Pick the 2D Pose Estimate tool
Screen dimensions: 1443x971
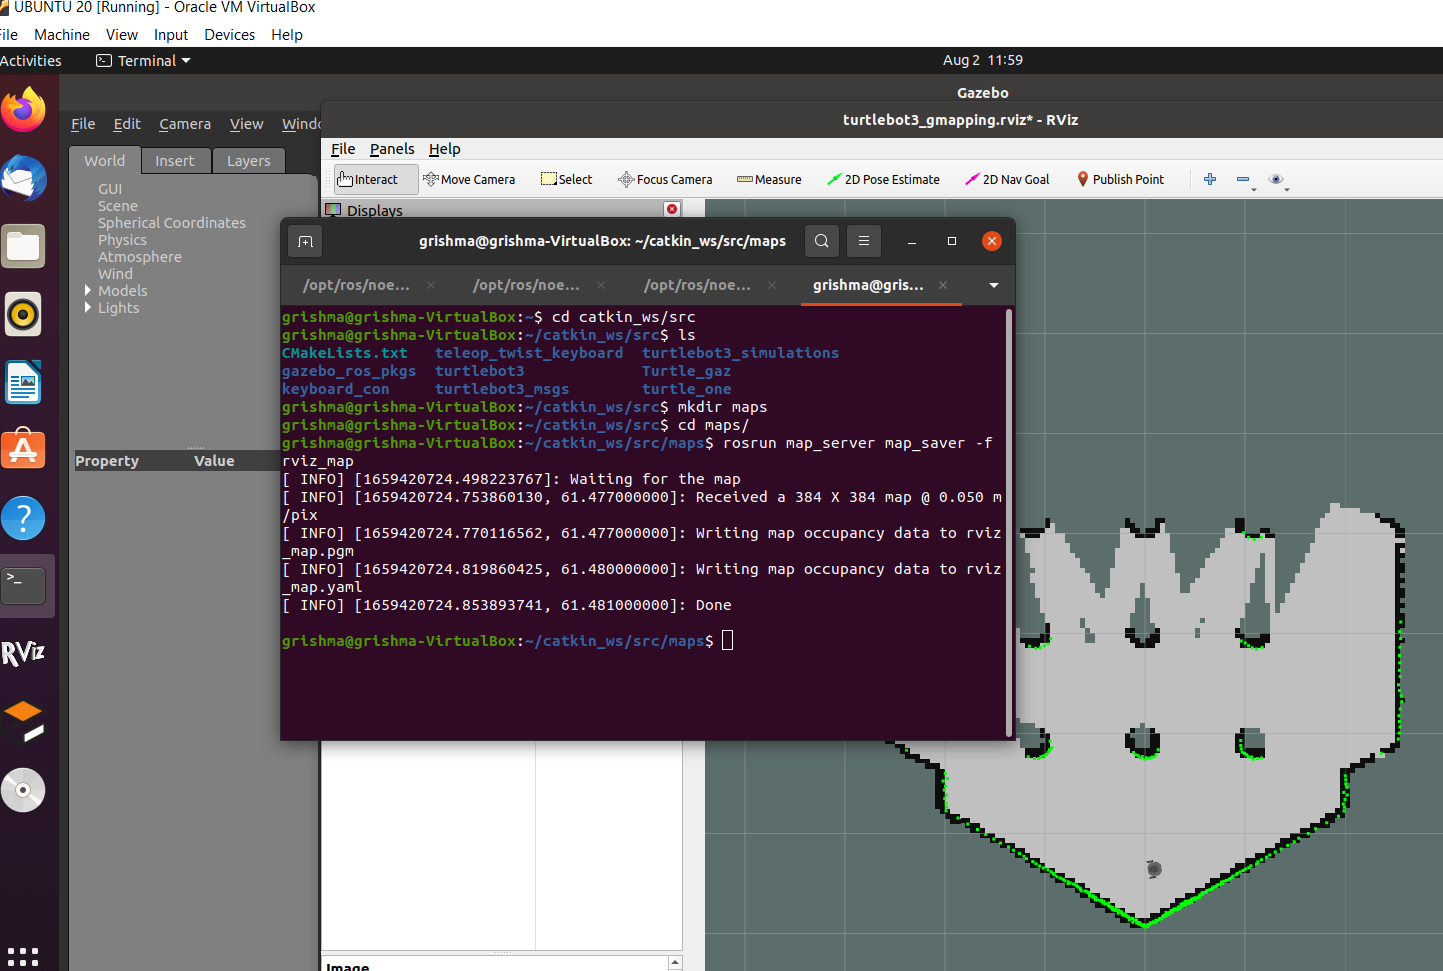(x=883, y=180)
